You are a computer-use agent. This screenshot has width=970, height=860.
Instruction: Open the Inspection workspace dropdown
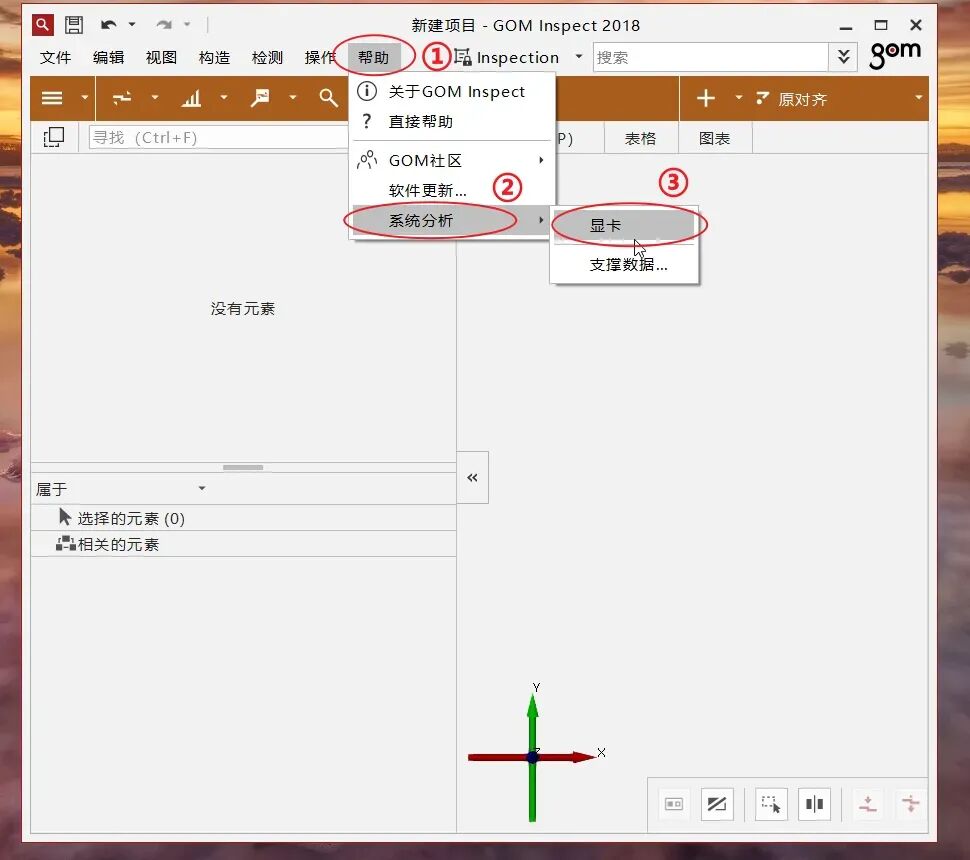578,56
